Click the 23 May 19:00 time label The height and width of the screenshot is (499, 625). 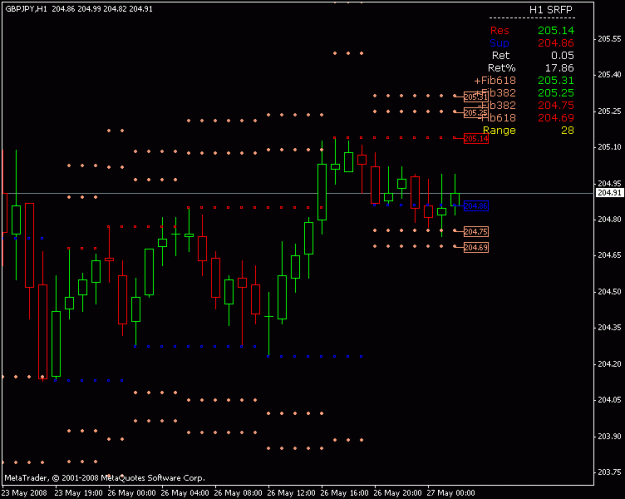[78, 493]
